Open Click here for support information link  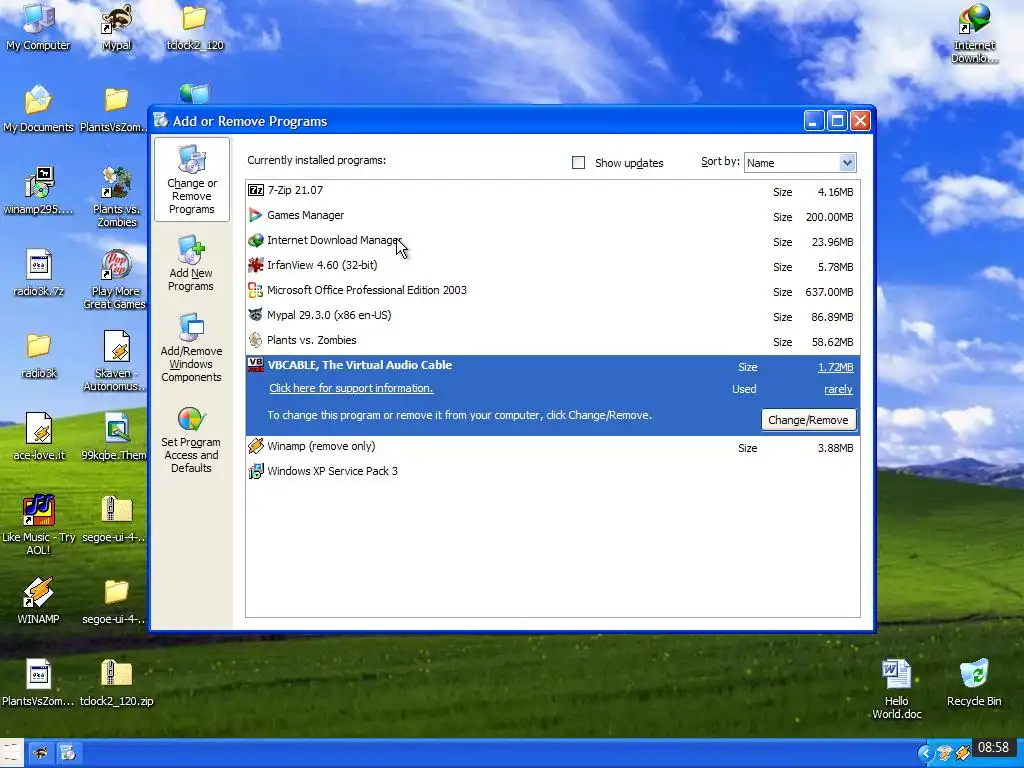pos(351,388)
